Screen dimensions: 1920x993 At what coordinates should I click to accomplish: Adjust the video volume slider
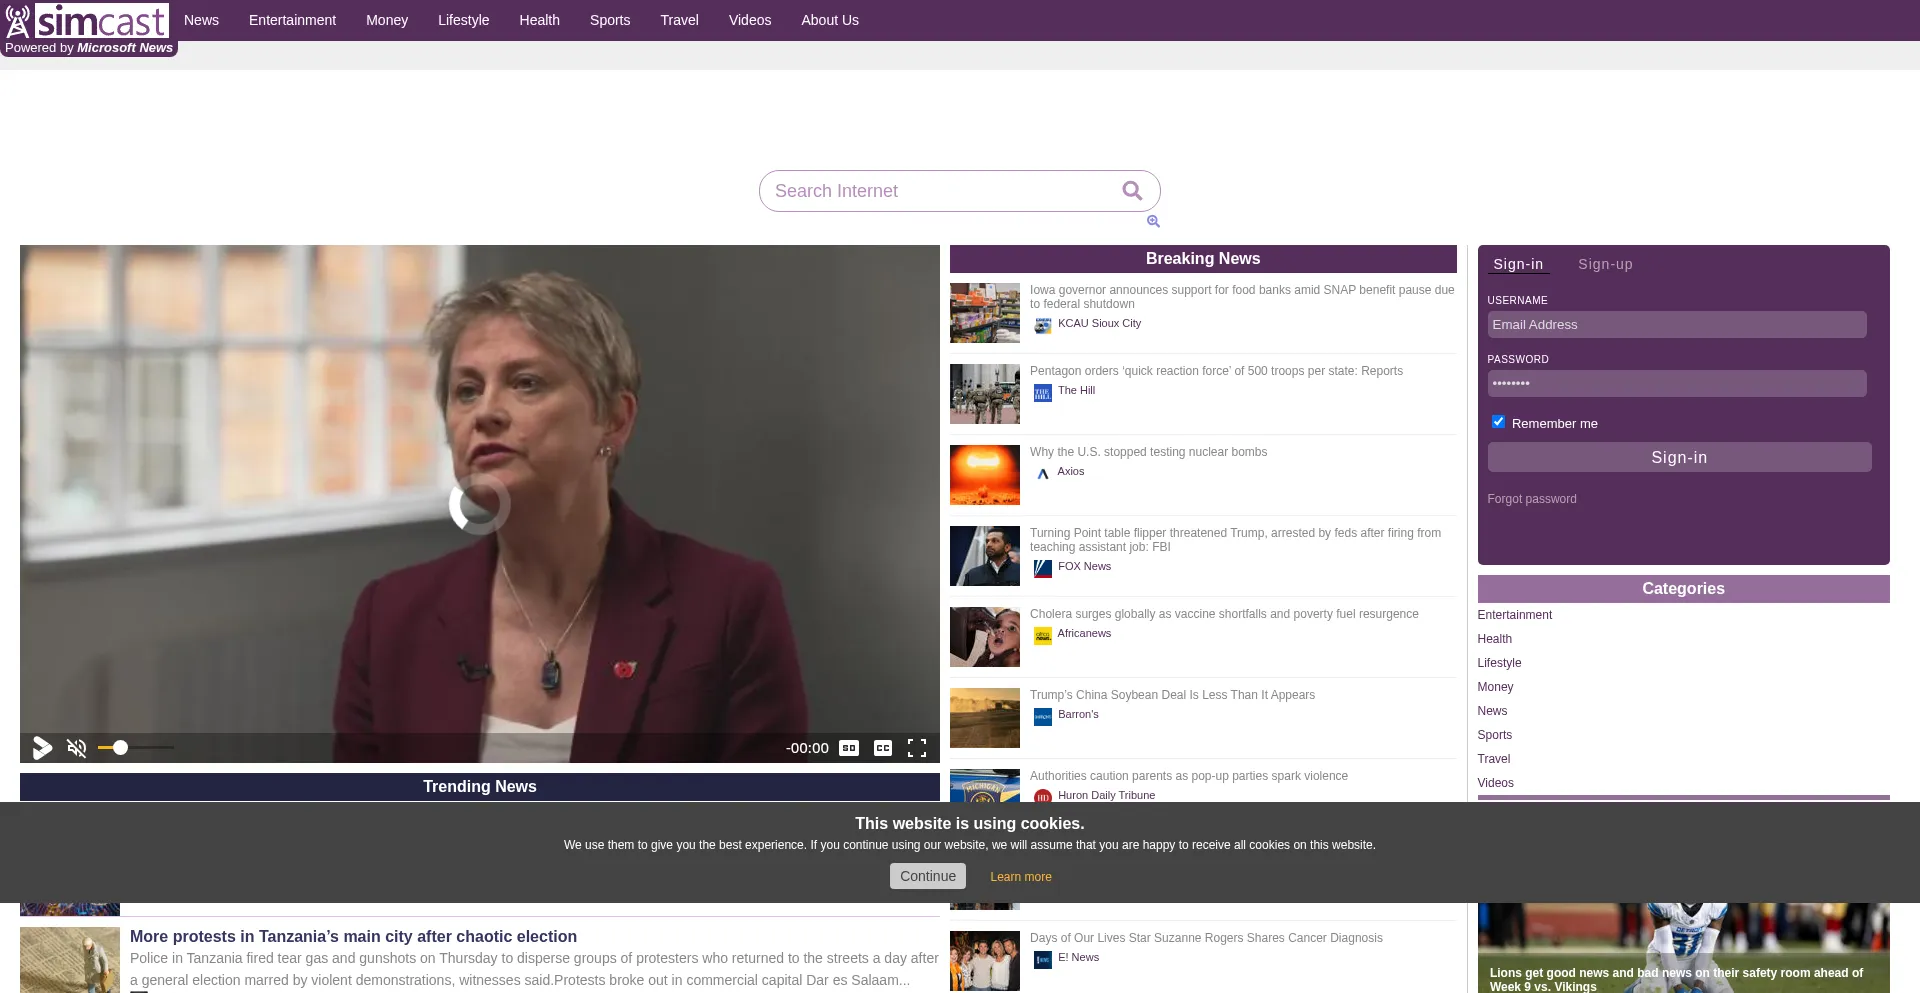click(x=135, y=748)
